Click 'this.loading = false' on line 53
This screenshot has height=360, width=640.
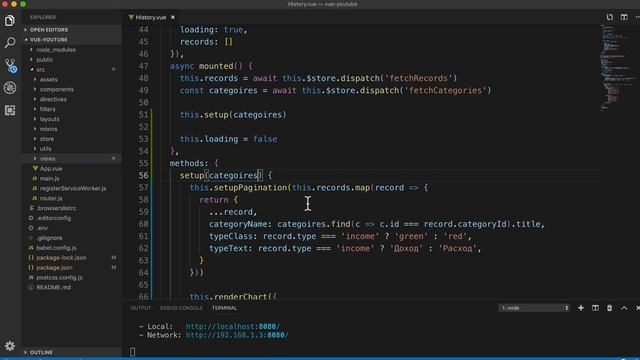pos(229,139)
